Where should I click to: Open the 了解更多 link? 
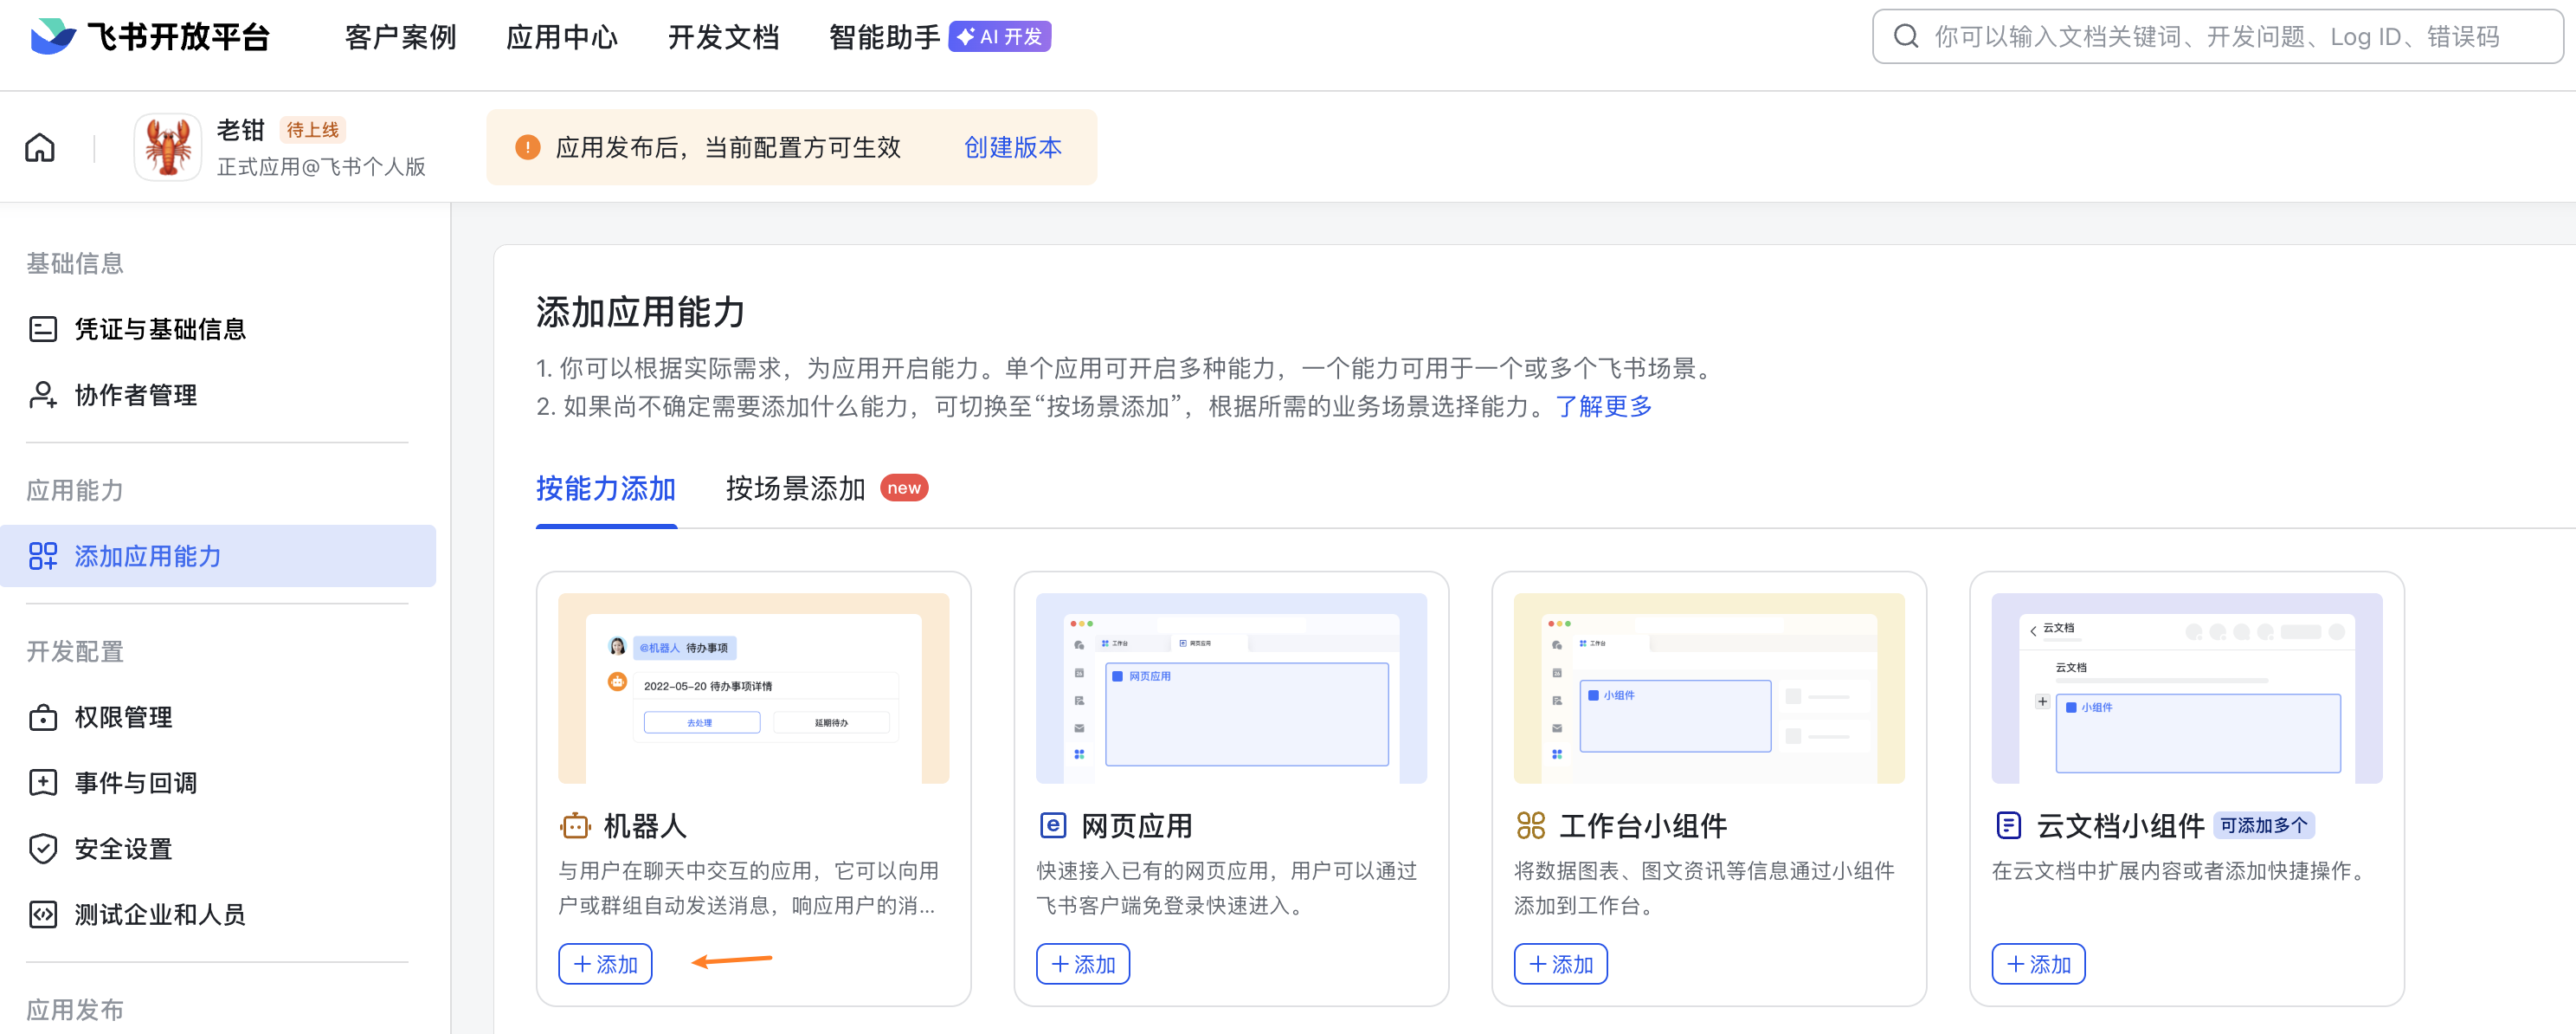[x=1604, y=407]
